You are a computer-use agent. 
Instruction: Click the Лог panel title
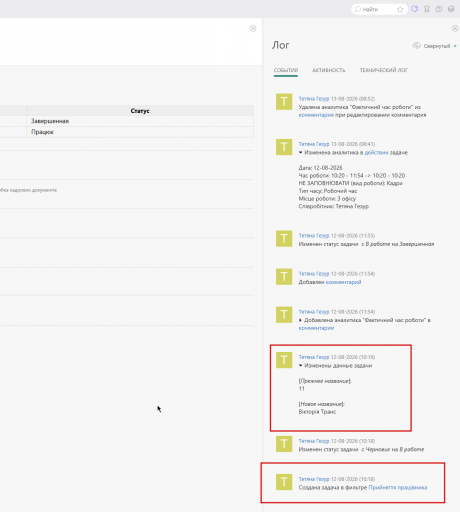pyautogui.click(x=280, y=45)
